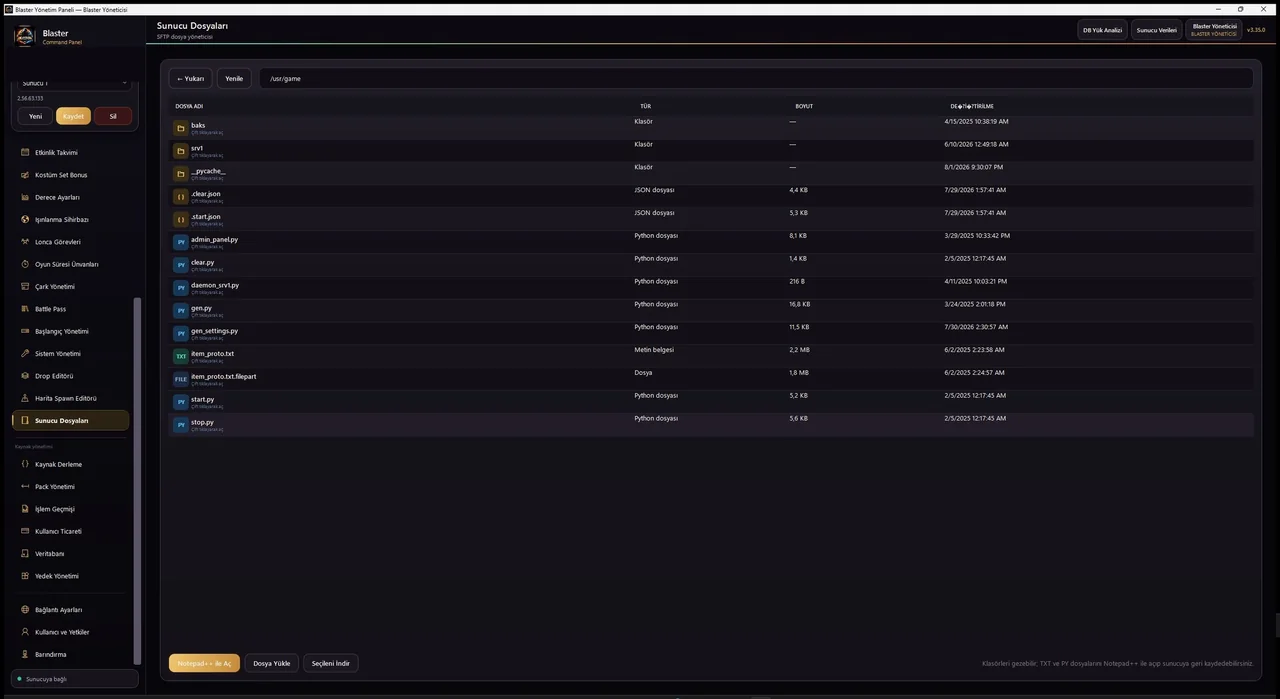Go to Battle Pass section
The width and height of the screenshot is (1280, 699).
(x=70, y=309)
